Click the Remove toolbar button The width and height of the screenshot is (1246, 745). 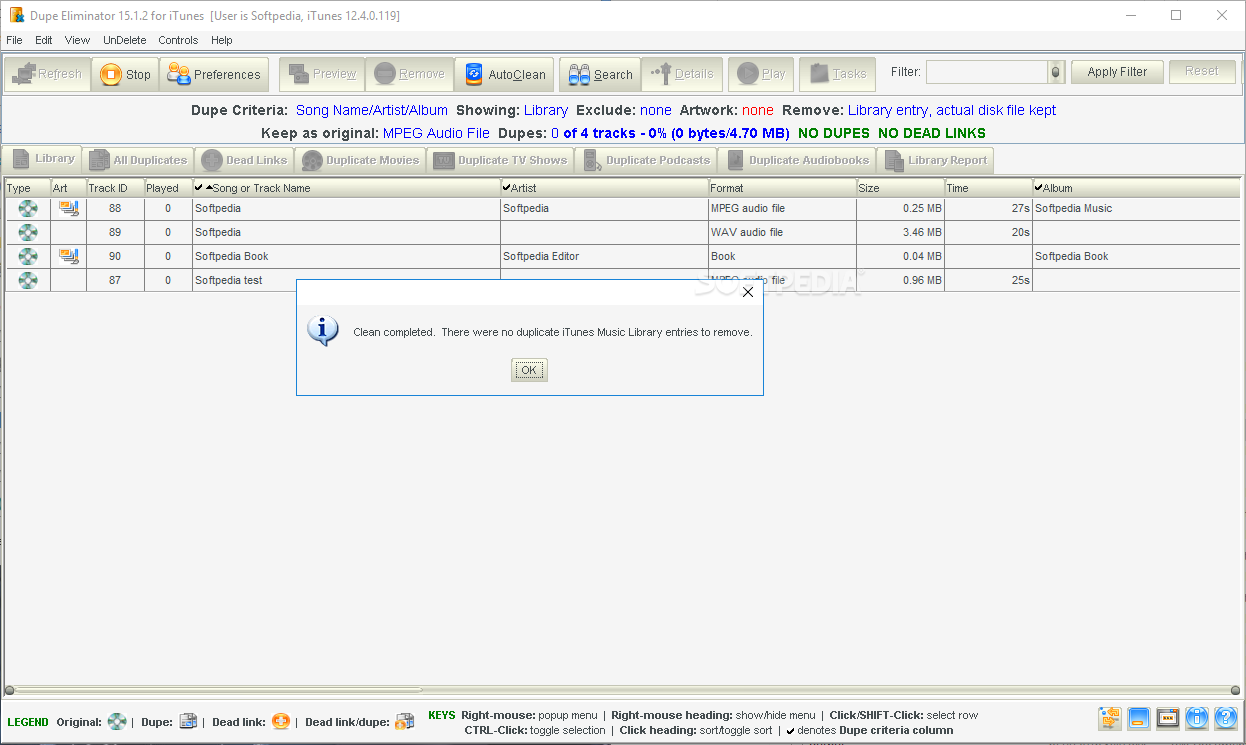[409, 74]
